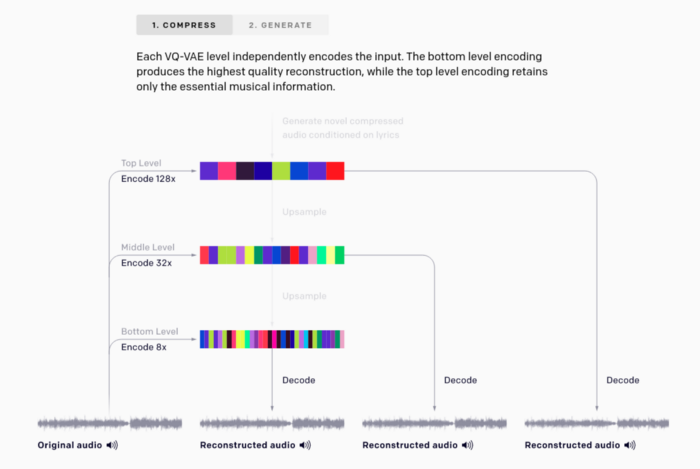The width and height of the screenshot is (700, 469).
Task: Click the Original audio waveform
Action: point(110,423)
